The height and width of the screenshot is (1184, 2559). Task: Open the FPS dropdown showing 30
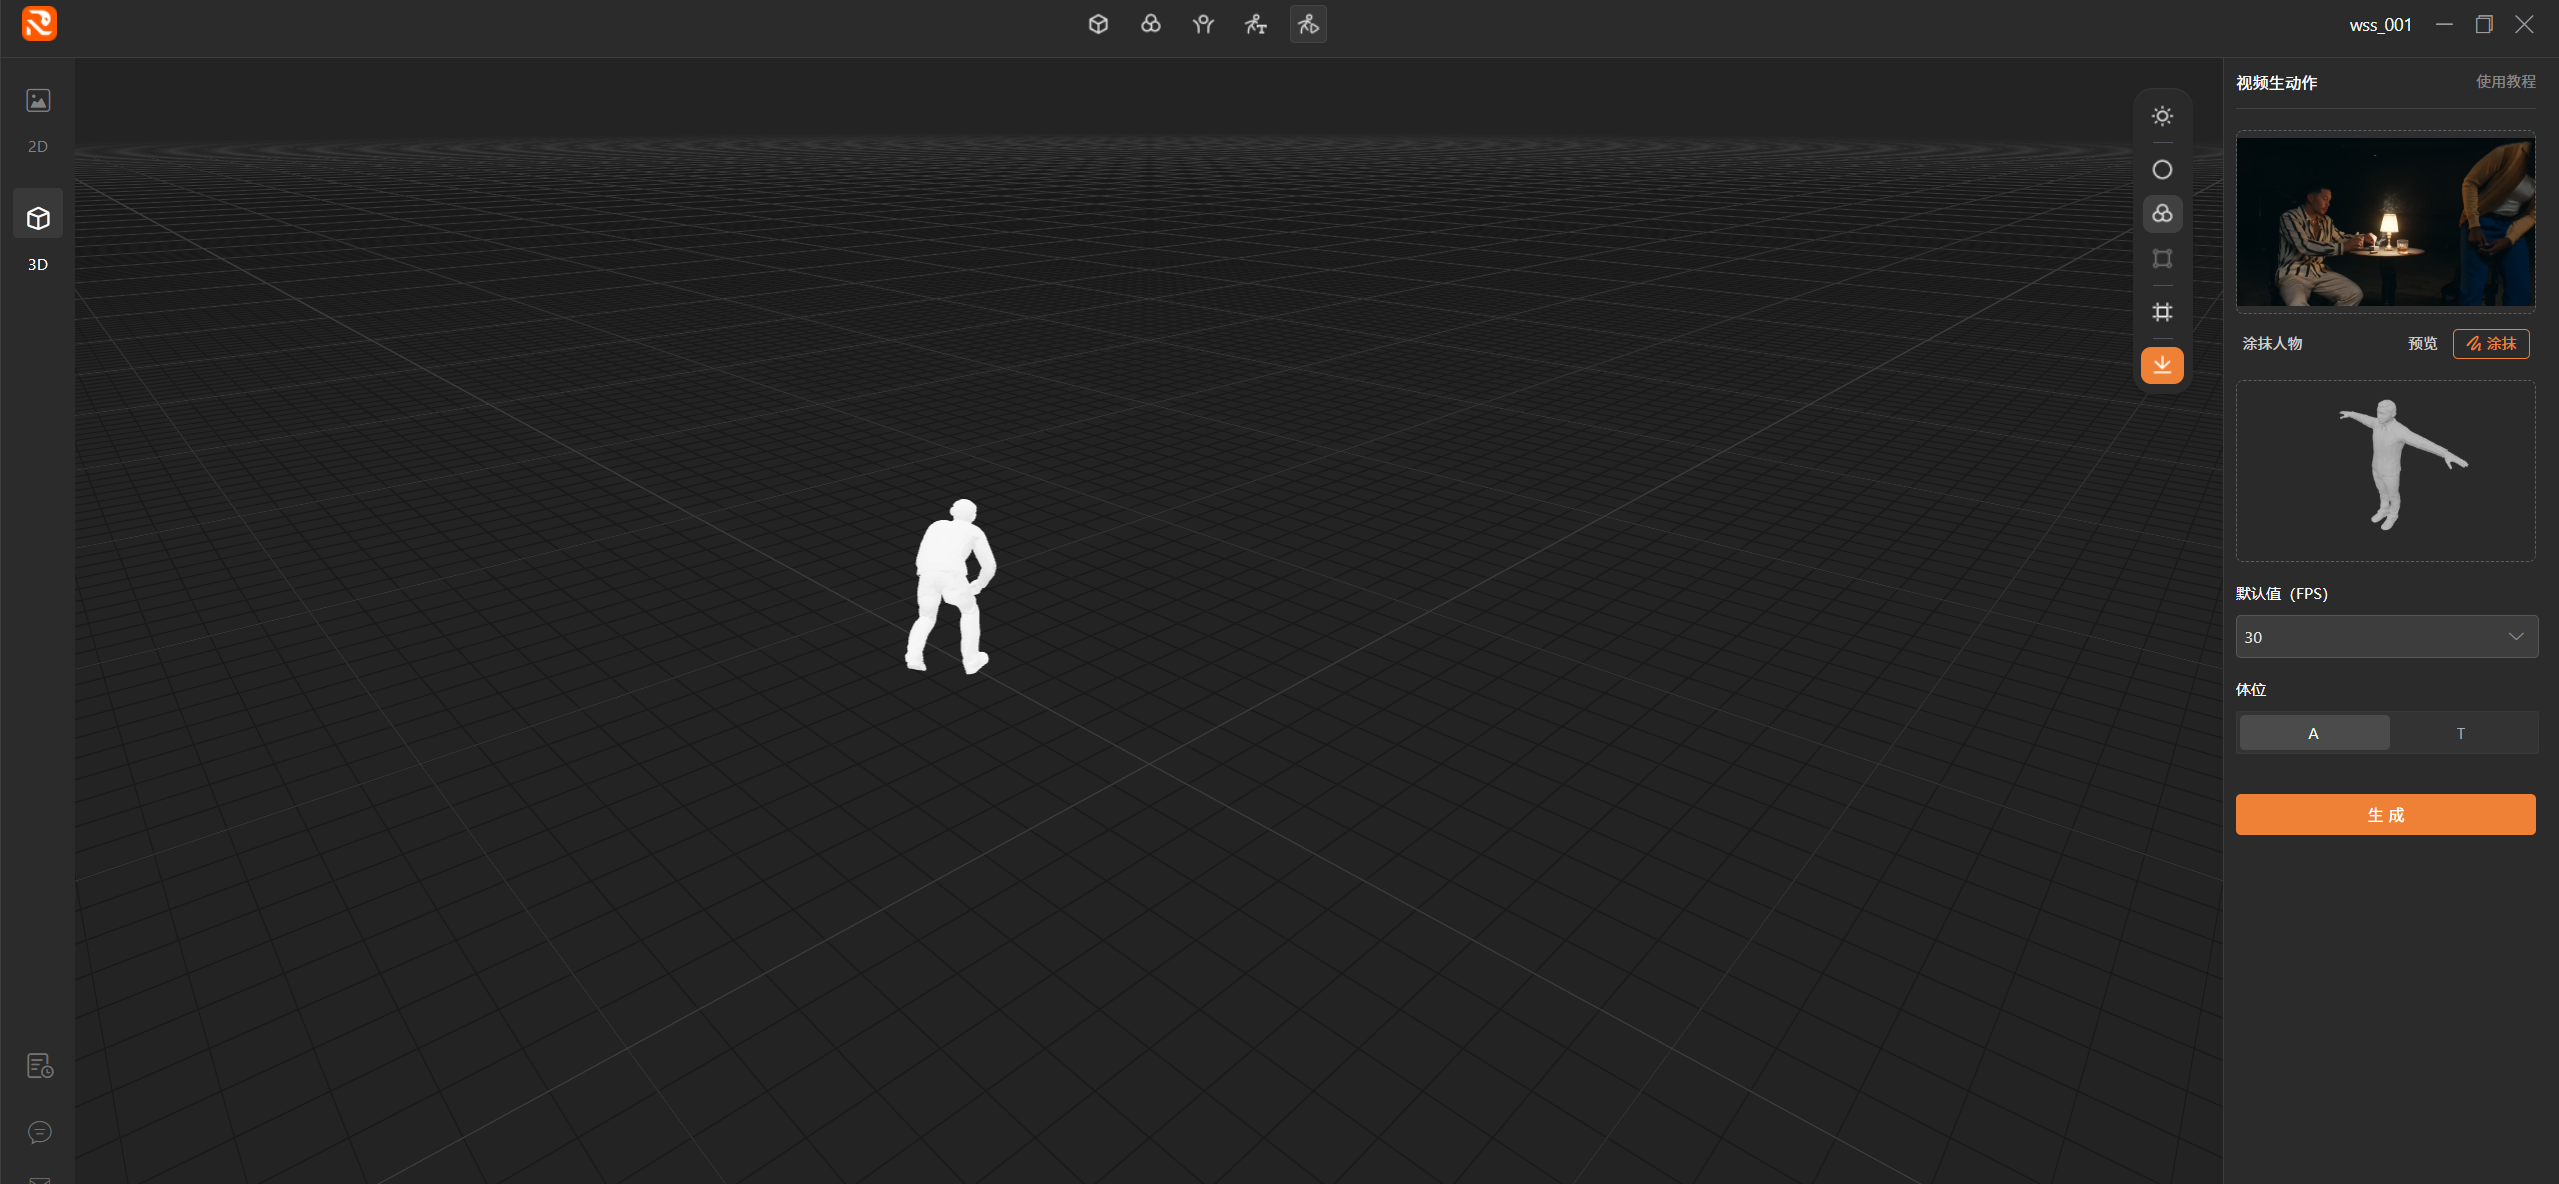click(x=2386, y=637)
